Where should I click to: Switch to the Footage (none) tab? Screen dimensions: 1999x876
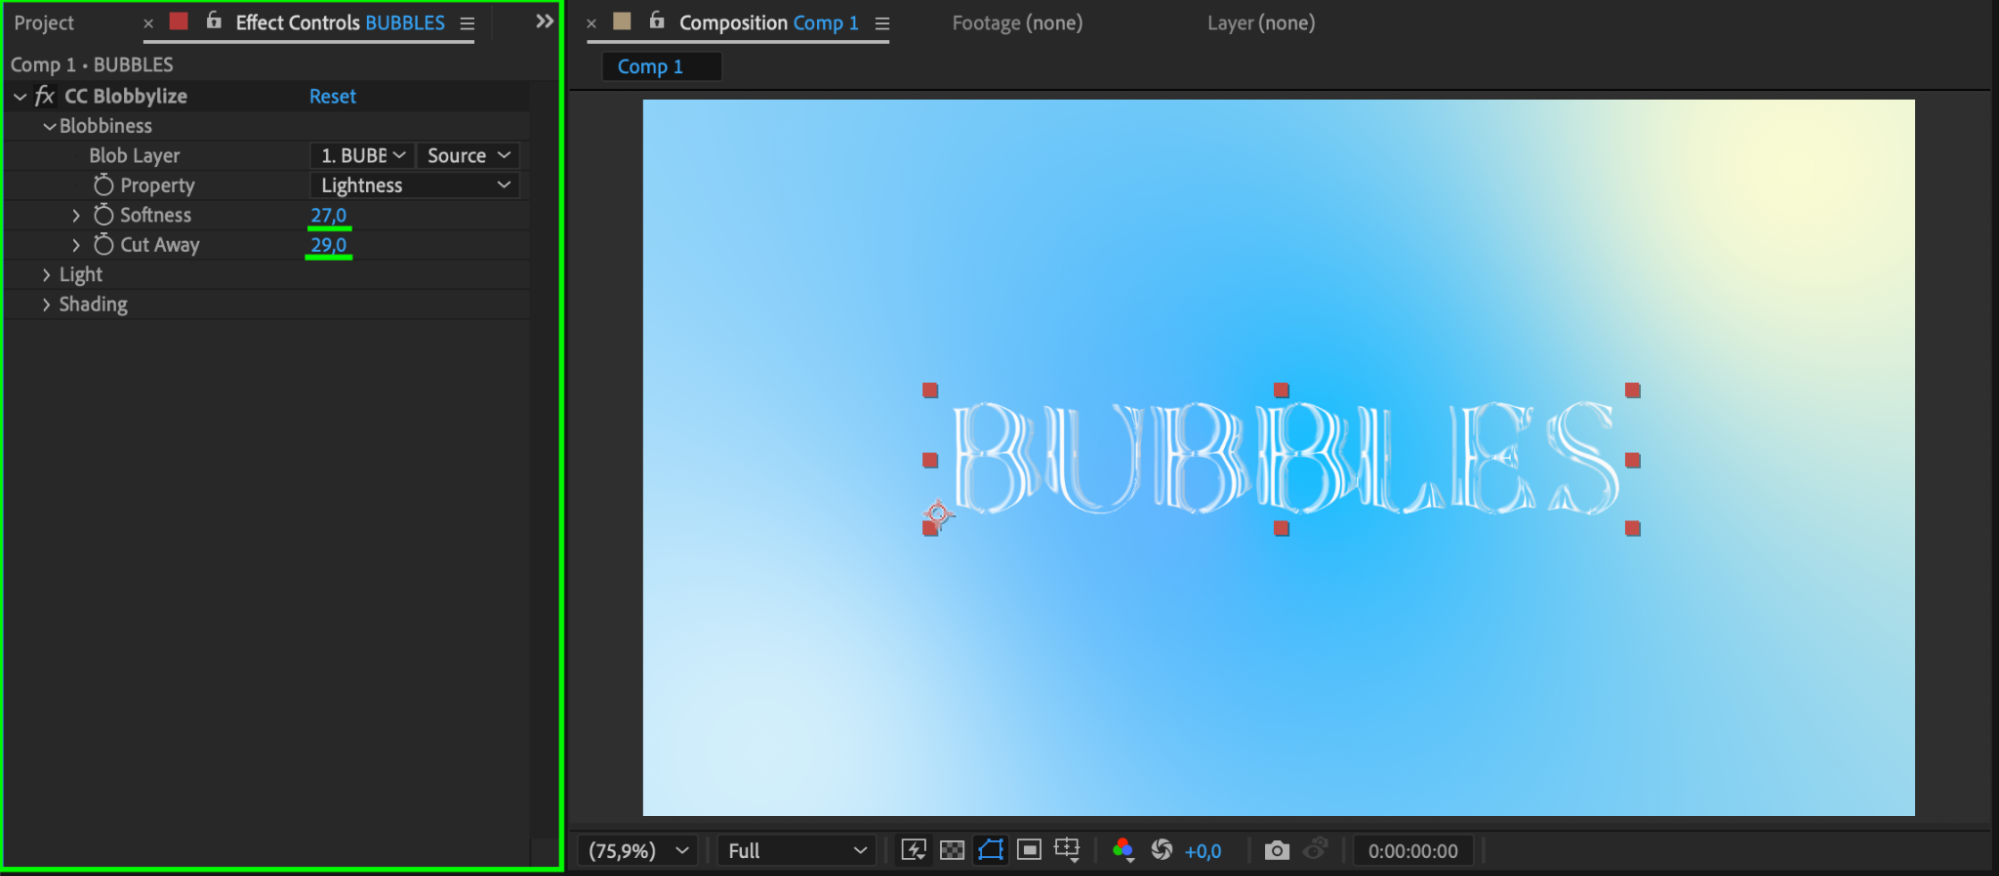[1017, 23]
